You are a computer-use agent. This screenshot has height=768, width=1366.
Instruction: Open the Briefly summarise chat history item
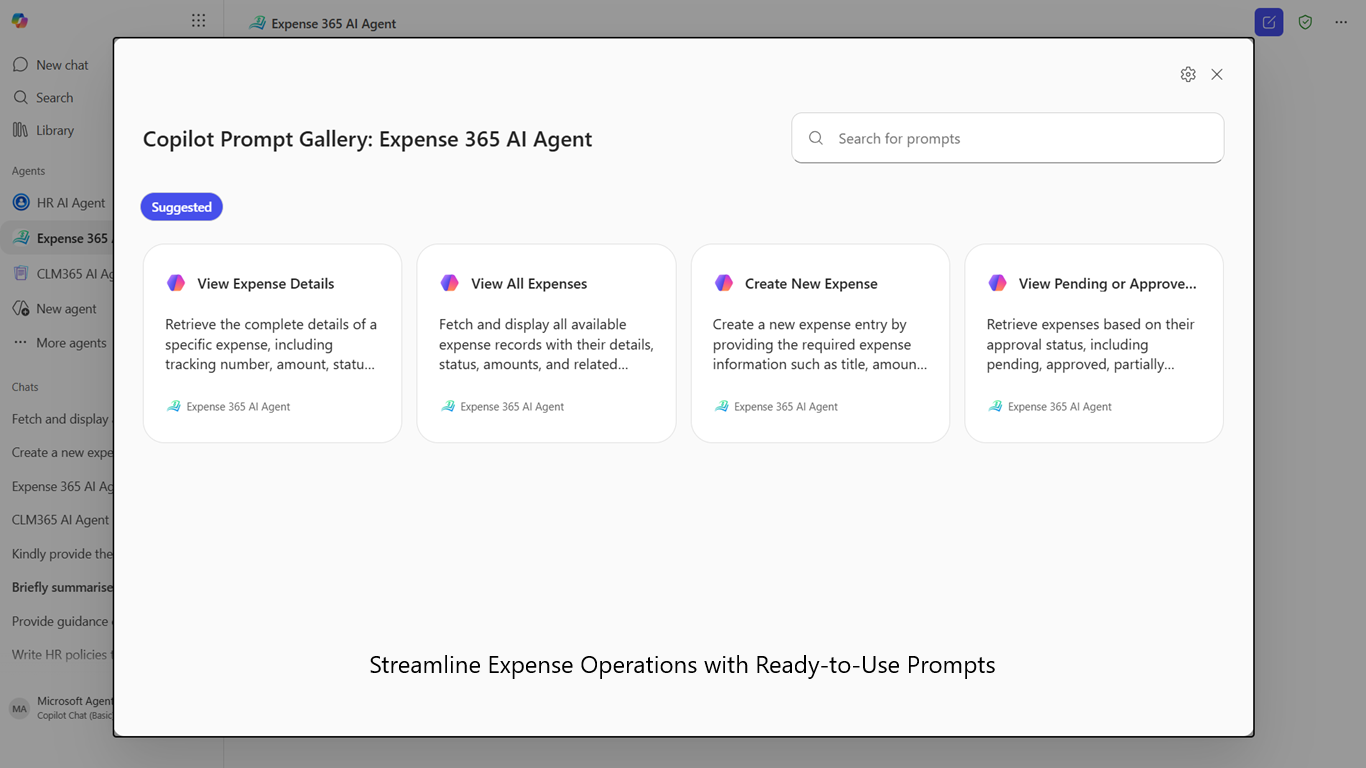(x=62, y=587)
